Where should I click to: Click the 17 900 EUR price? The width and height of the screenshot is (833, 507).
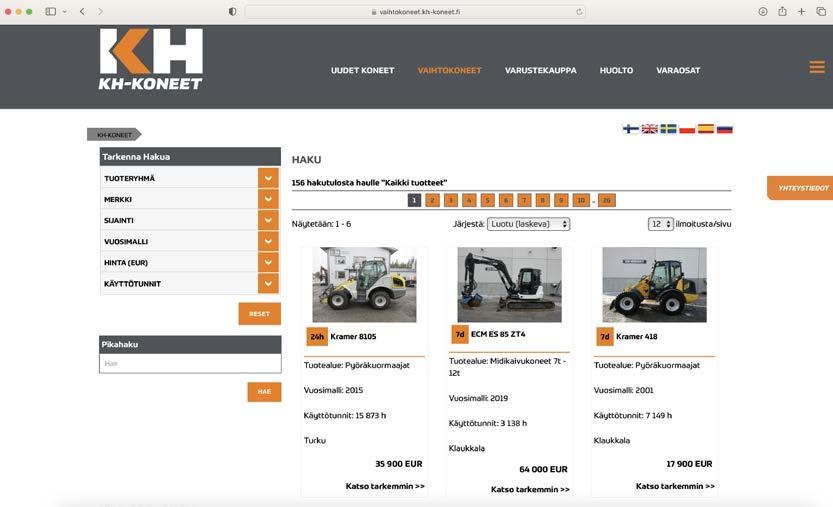(689, 464)
